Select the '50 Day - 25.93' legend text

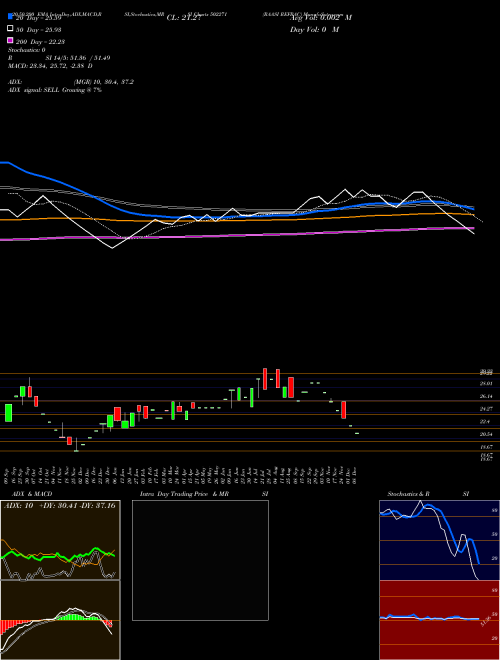(39, 29)
